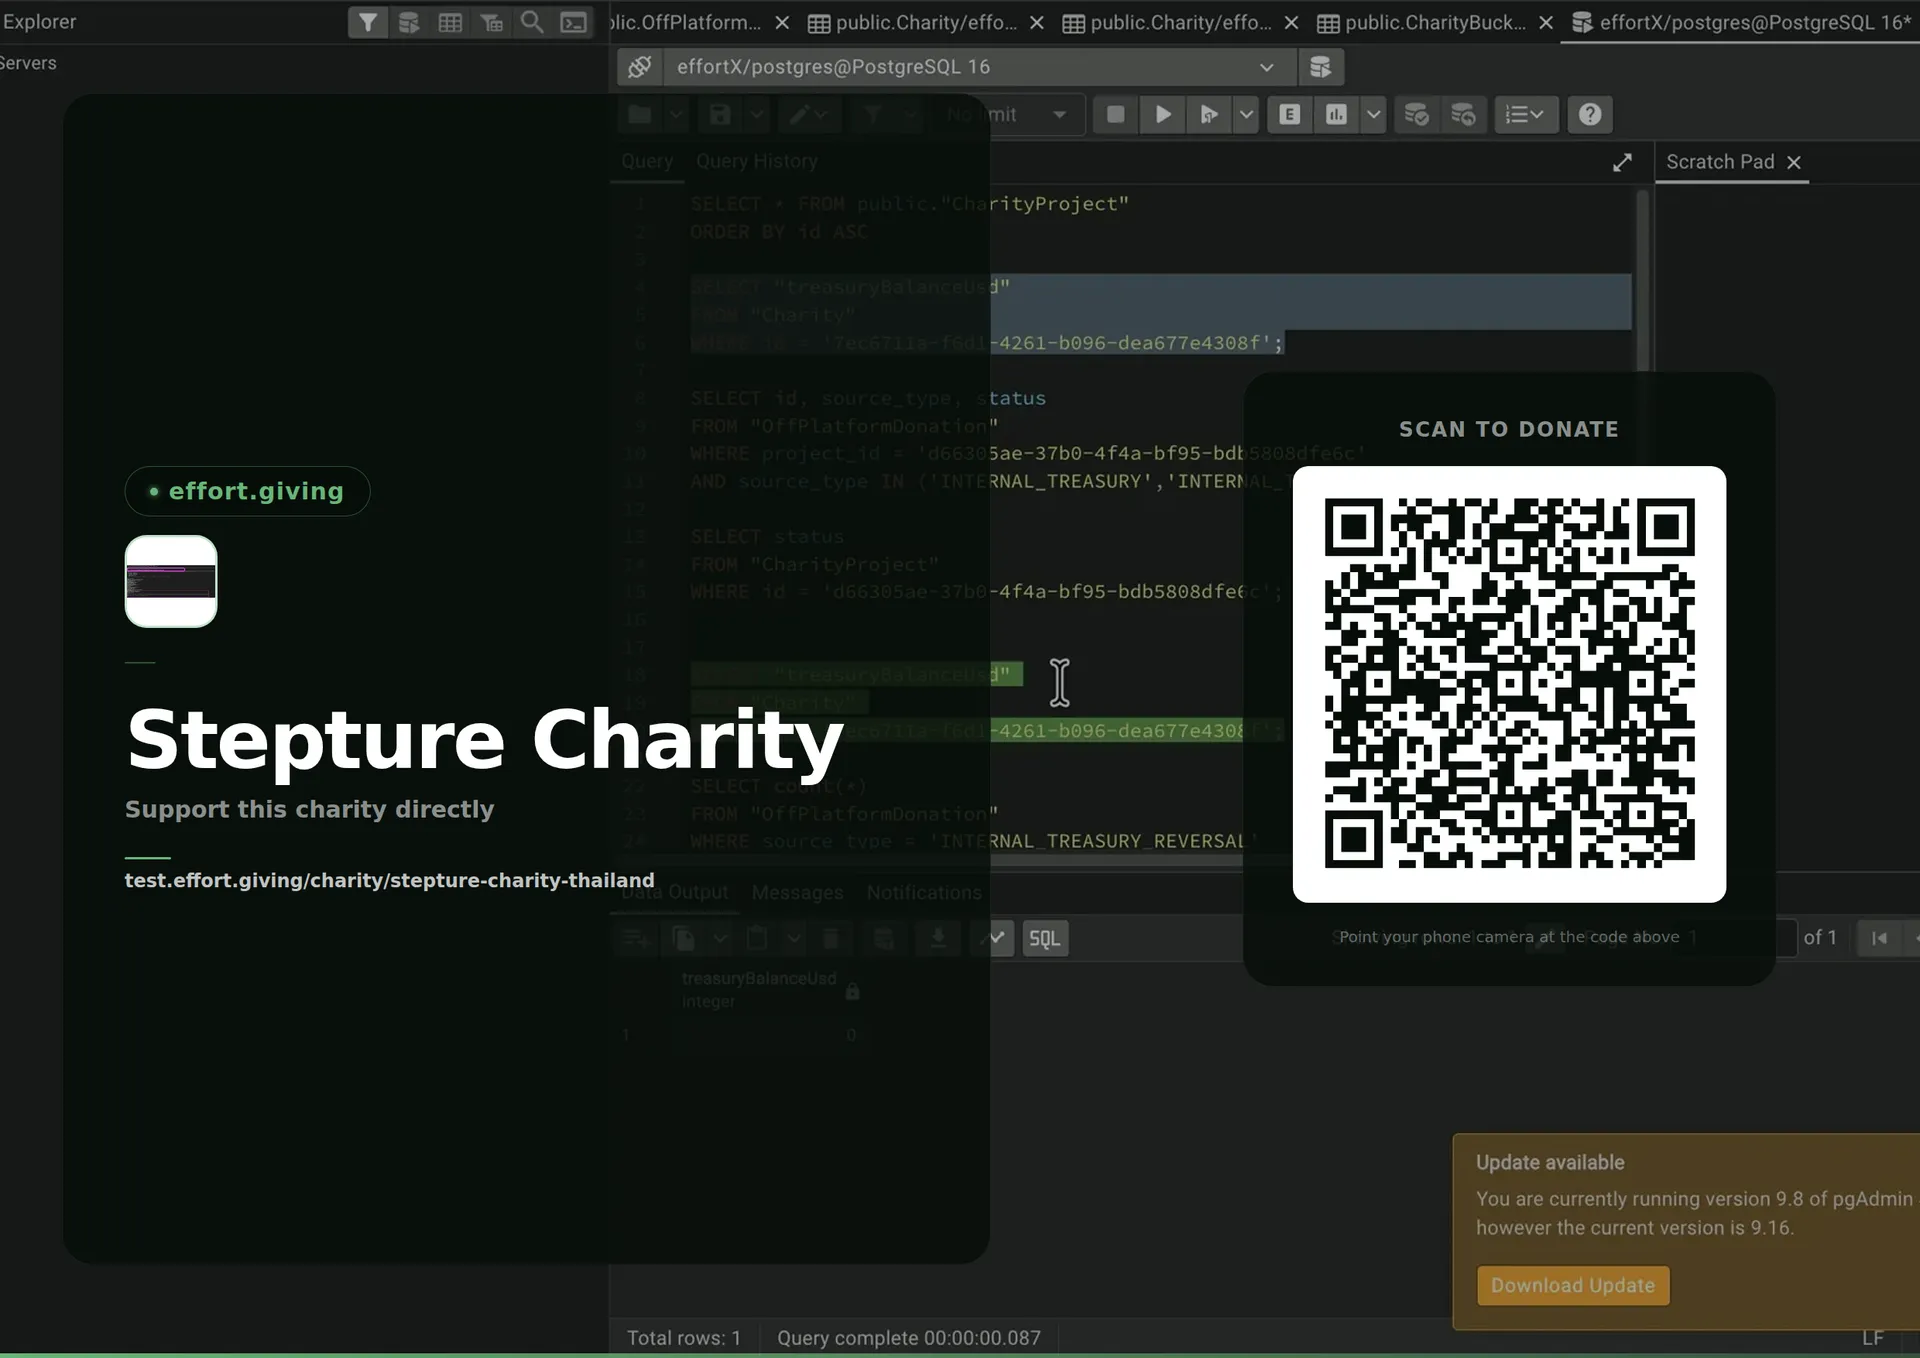
Task: Expand the query editor with diagonal arrows icon
Action: pos(1622,163)
